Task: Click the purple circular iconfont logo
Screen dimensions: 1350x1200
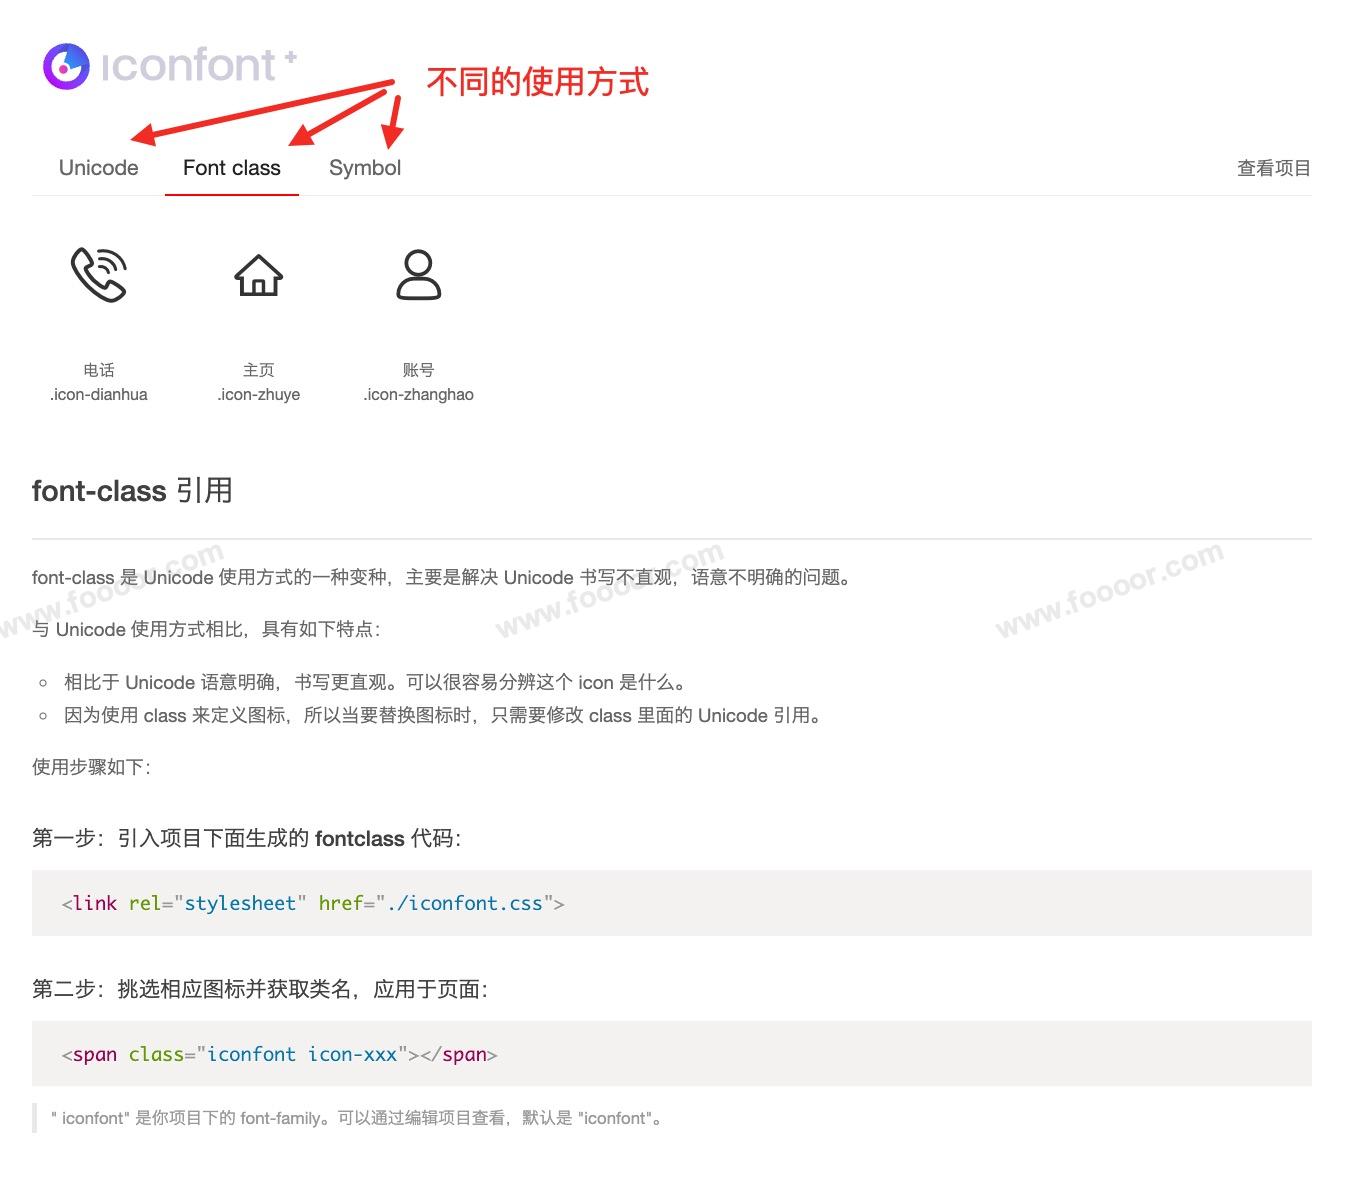Action: (66, 66)
